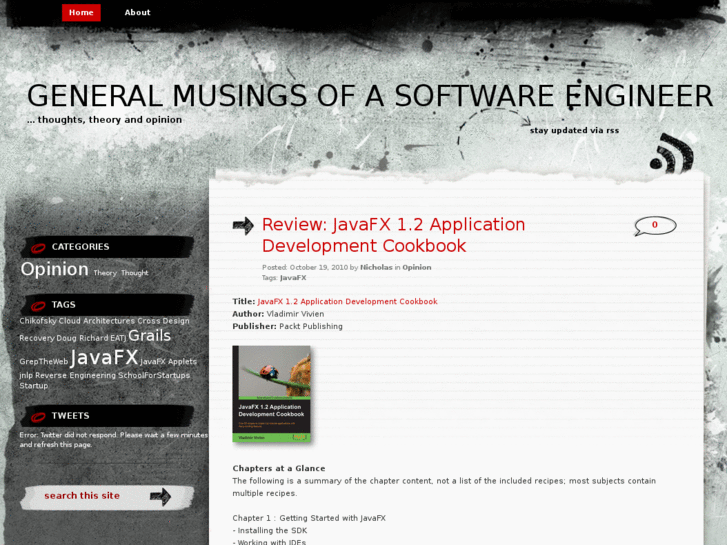The image size is (727, 545).
Task: Open author Nicholas's posts link
Action: click(376, 267)
